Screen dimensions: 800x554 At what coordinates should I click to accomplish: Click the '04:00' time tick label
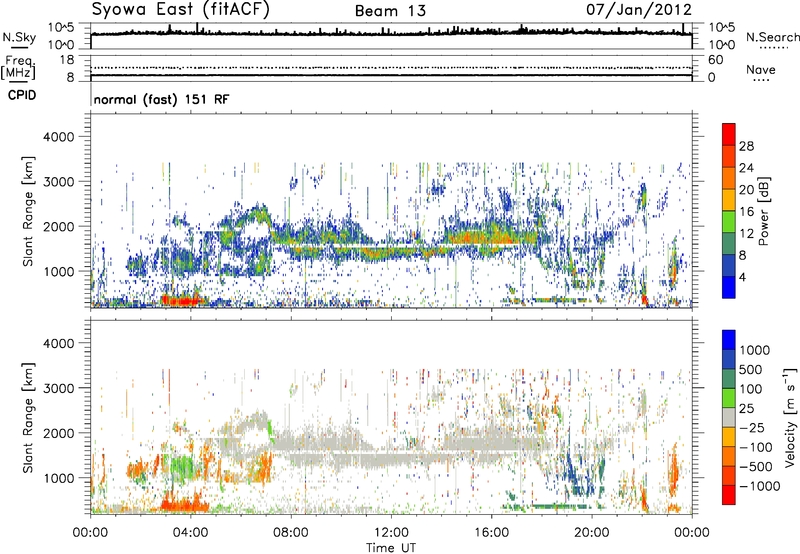pyautogui.click(x=190, y=533)
